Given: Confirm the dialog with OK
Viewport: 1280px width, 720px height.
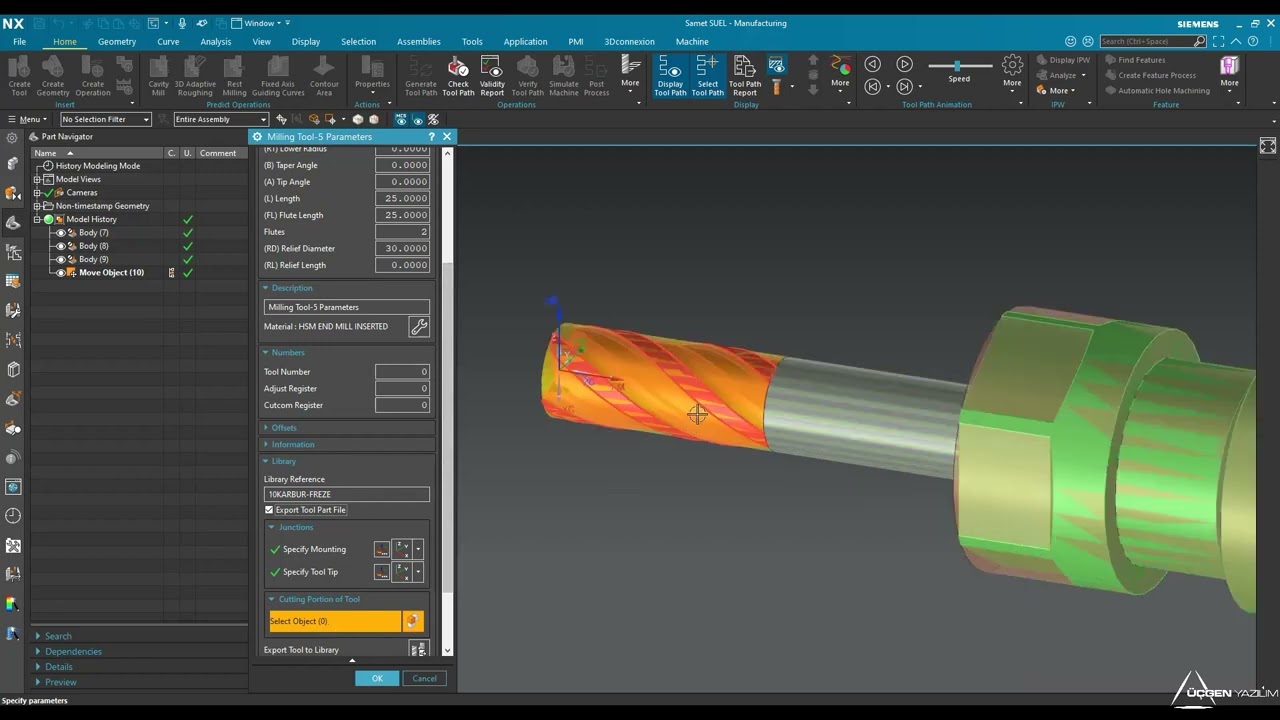Looking at the screenshot, I should [377, 679].
